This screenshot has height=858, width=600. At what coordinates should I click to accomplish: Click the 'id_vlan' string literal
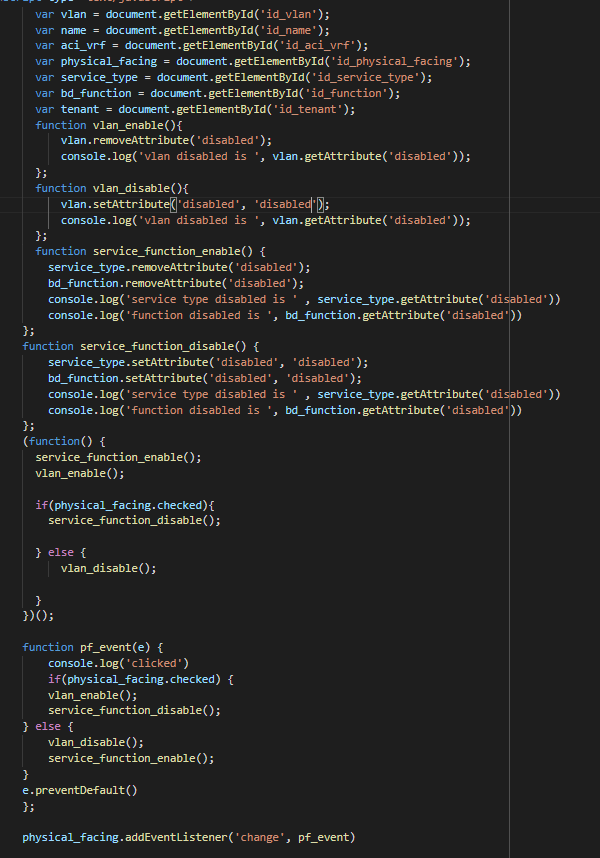click(288, 14)
